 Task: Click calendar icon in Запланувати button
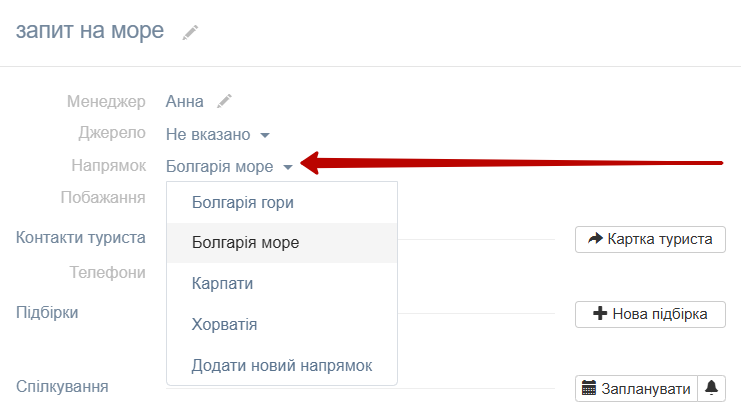589,388
